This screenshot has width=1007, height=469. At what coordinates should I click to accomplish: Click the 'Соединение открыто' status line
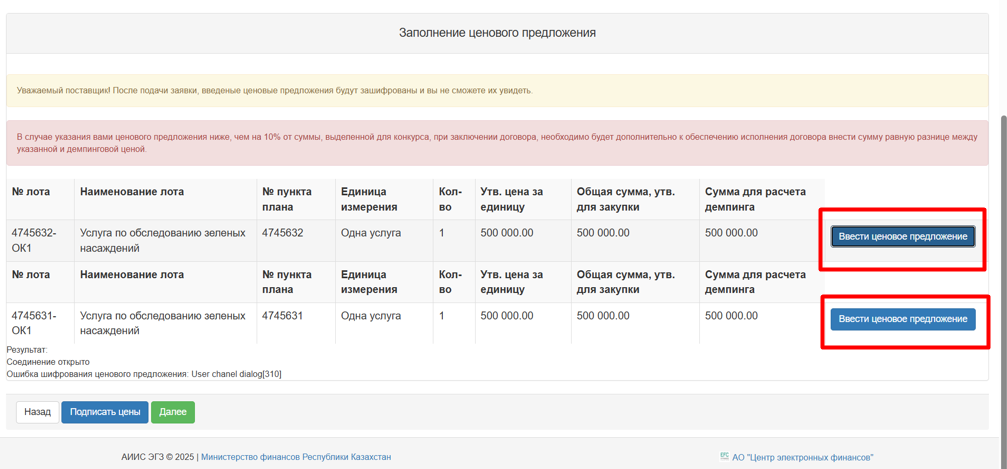click(48, 362)
